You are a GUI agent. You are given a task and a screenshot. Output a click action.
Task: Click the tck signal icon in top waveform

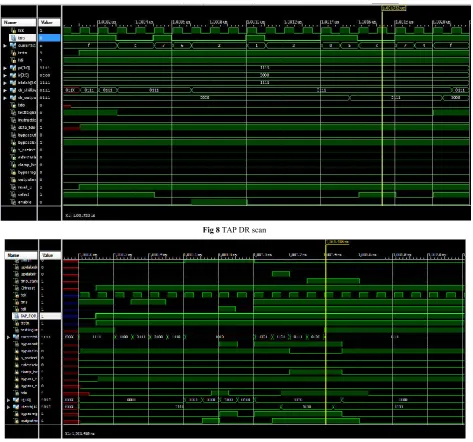click(x=13, y=30)
